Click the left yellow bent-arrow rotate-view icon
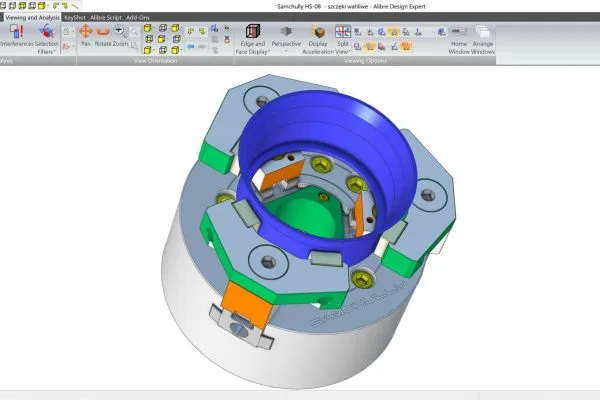 pos(191,31)
